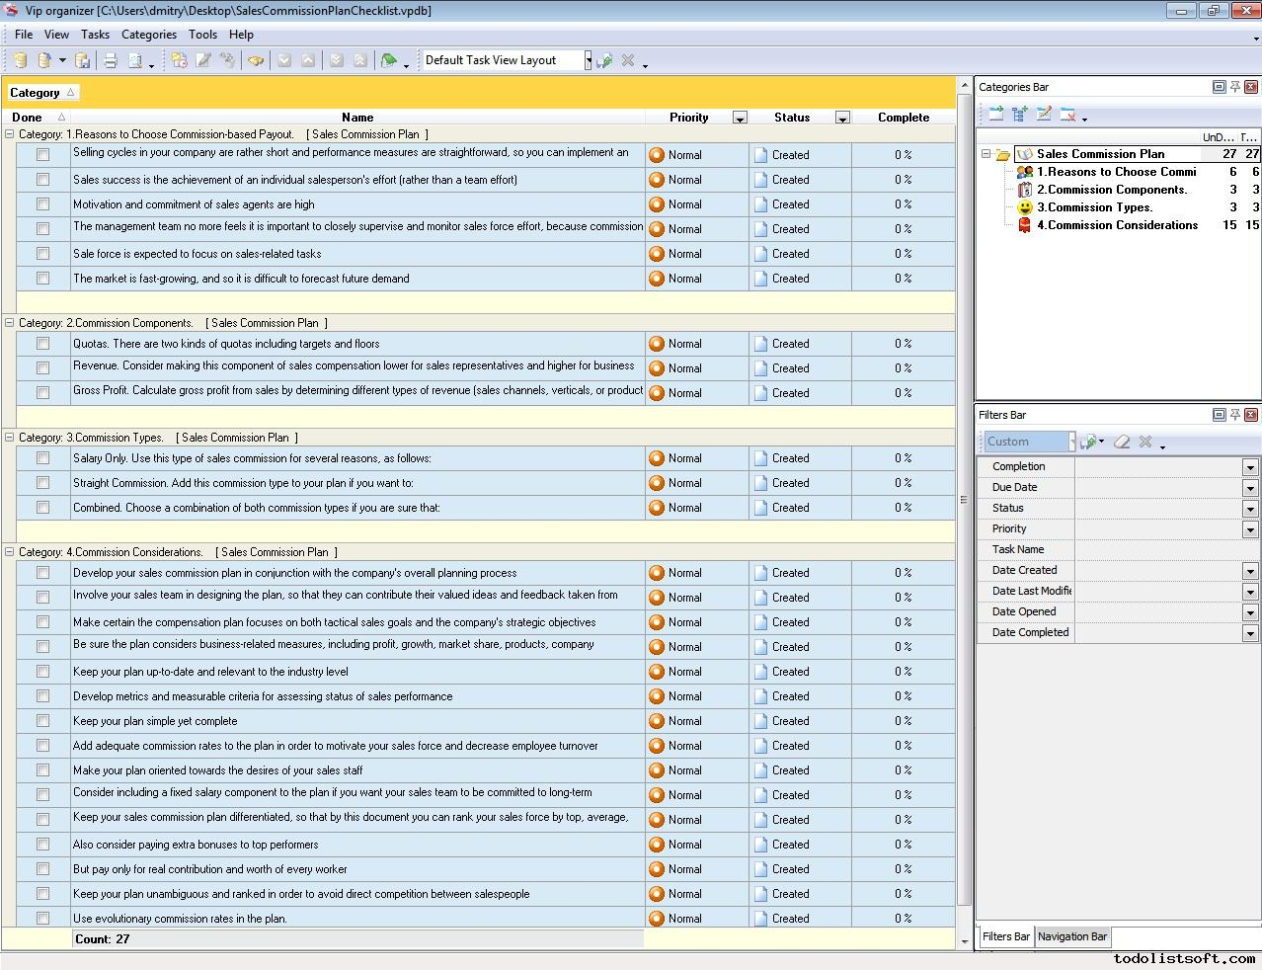Collapse Category 2.Commission Components
This screenshot has width=1262, height=970.
[10, 322]
